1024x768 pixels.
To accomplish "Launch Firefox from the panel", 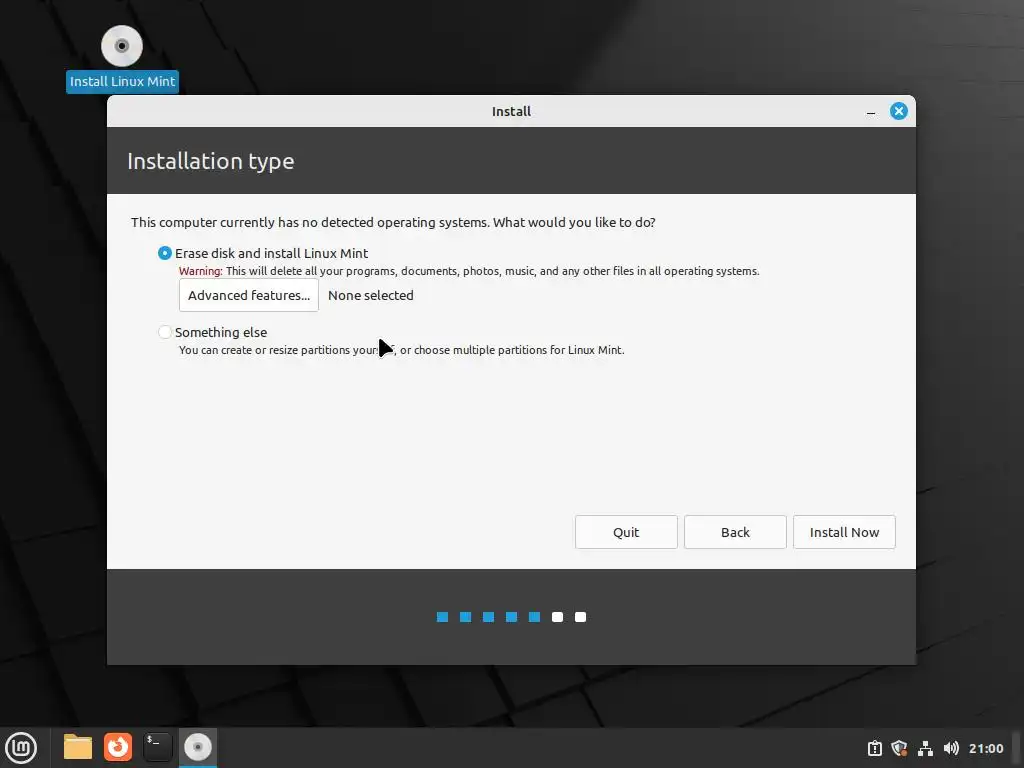I will [x=118, y=747].
